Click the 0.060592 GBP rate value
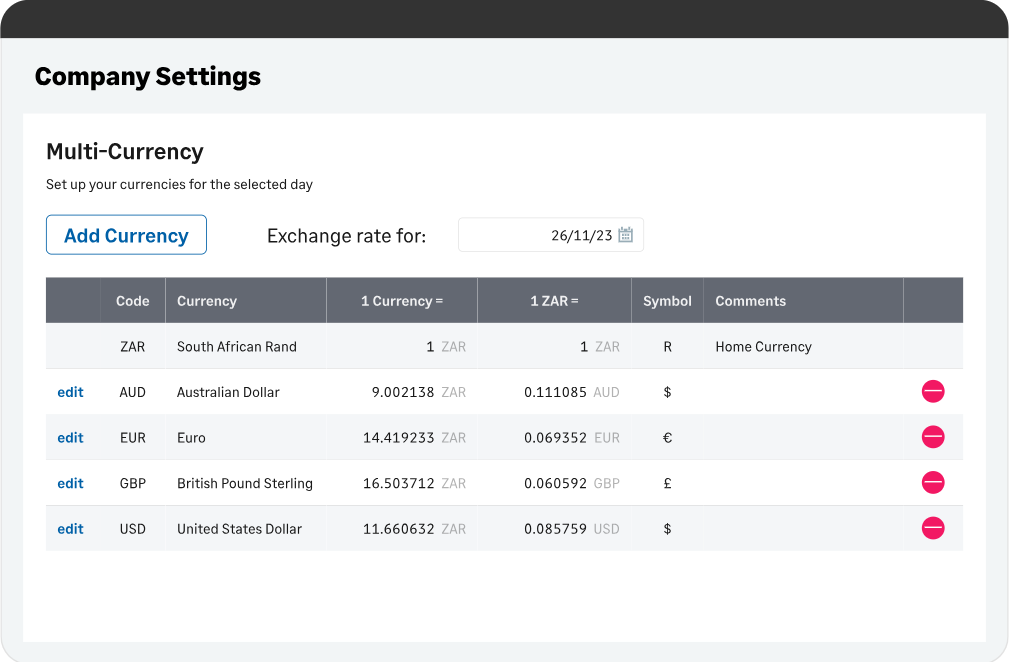 571,484
